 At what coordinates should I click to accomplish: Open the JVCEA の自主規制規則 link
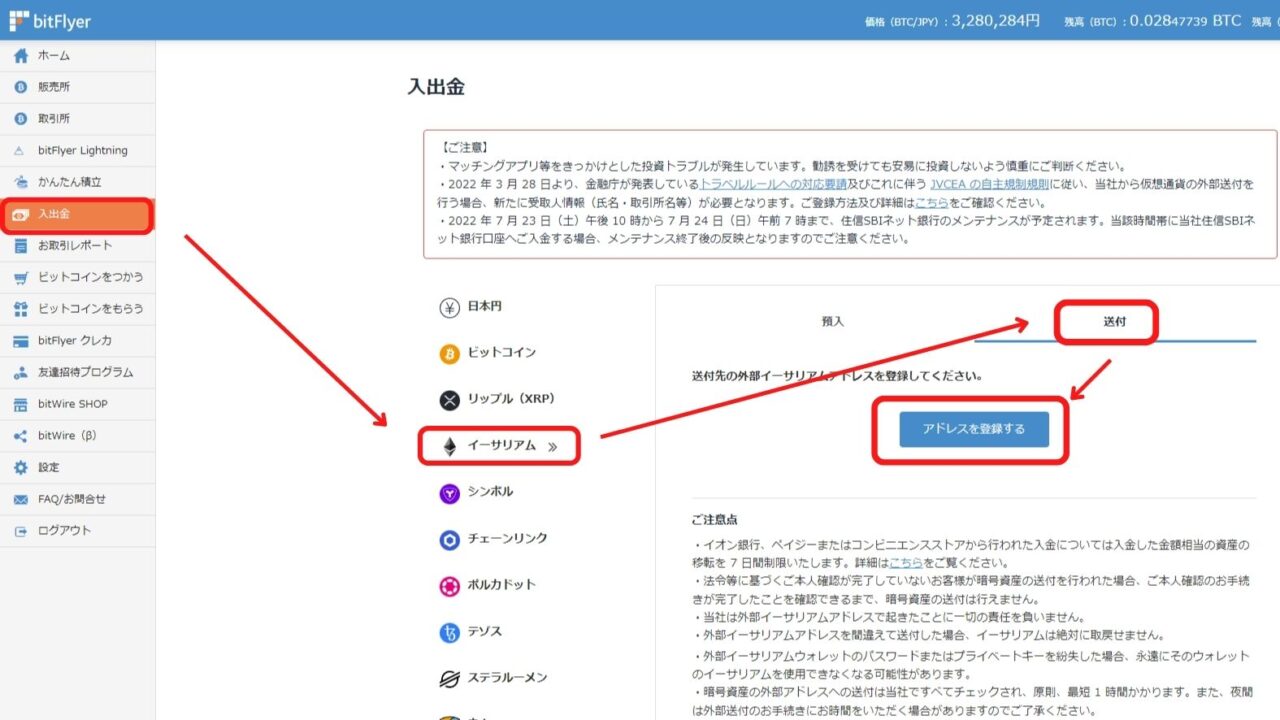[x=990, y=184]
